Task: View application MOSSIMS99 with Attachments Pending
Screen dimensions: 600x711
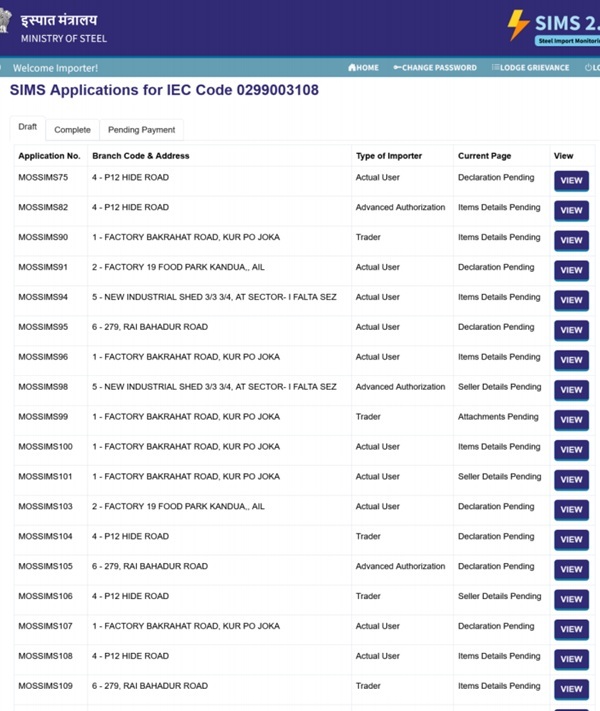Action: tap(571, 420)
